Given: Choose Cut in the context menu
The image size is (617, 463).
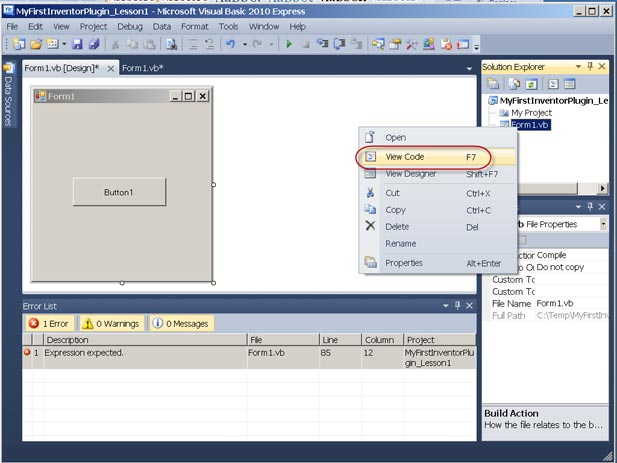Looking at the screenshot, I should point(437,193).
